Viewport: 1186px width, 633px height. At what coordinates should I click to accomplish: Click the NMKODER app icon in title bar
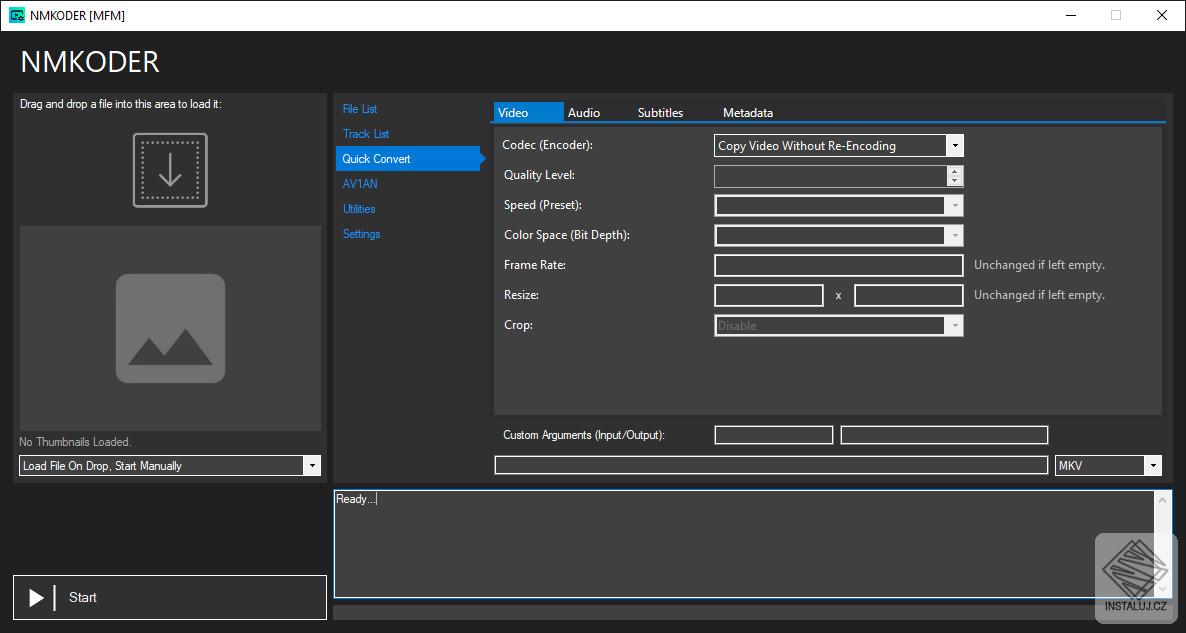click(17, 15)
